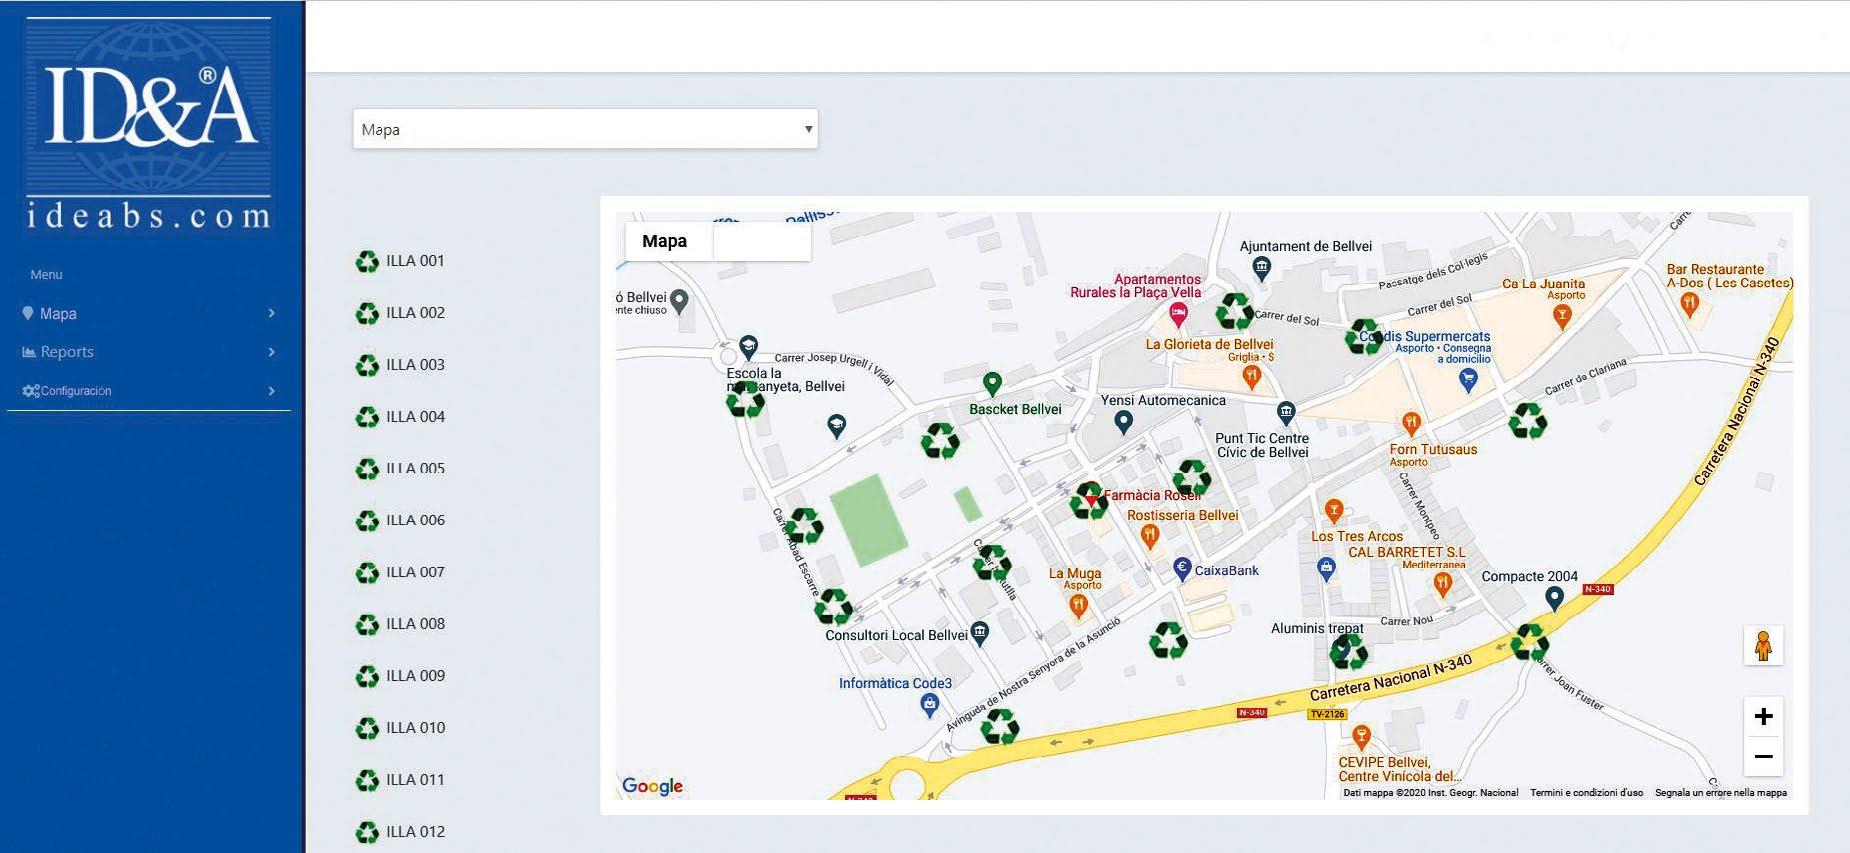Open ILLA 007 list entry

coord(400,572)
